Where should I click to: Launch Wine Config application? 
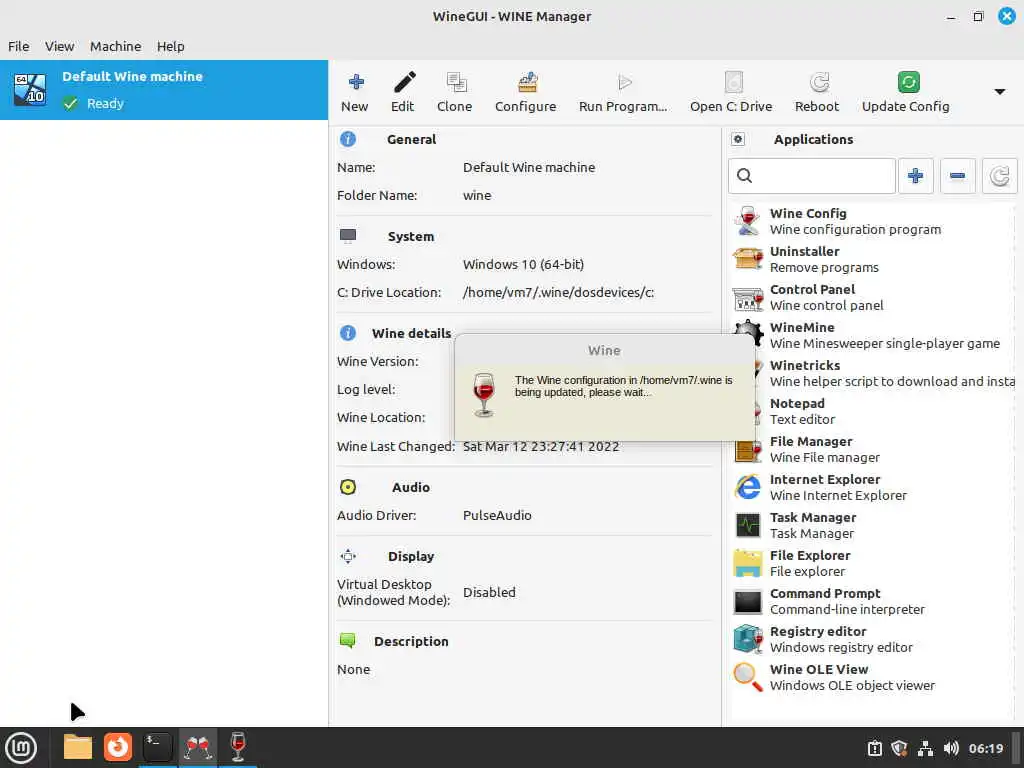pyautogui.click(x=872, y=221)
